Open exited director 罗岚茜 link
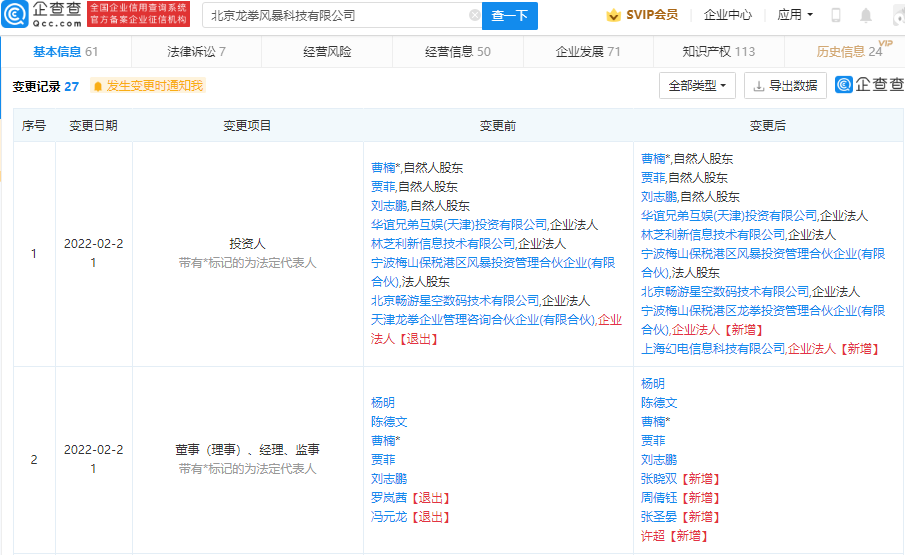This screenshot has width=905, height=555. 389,498
